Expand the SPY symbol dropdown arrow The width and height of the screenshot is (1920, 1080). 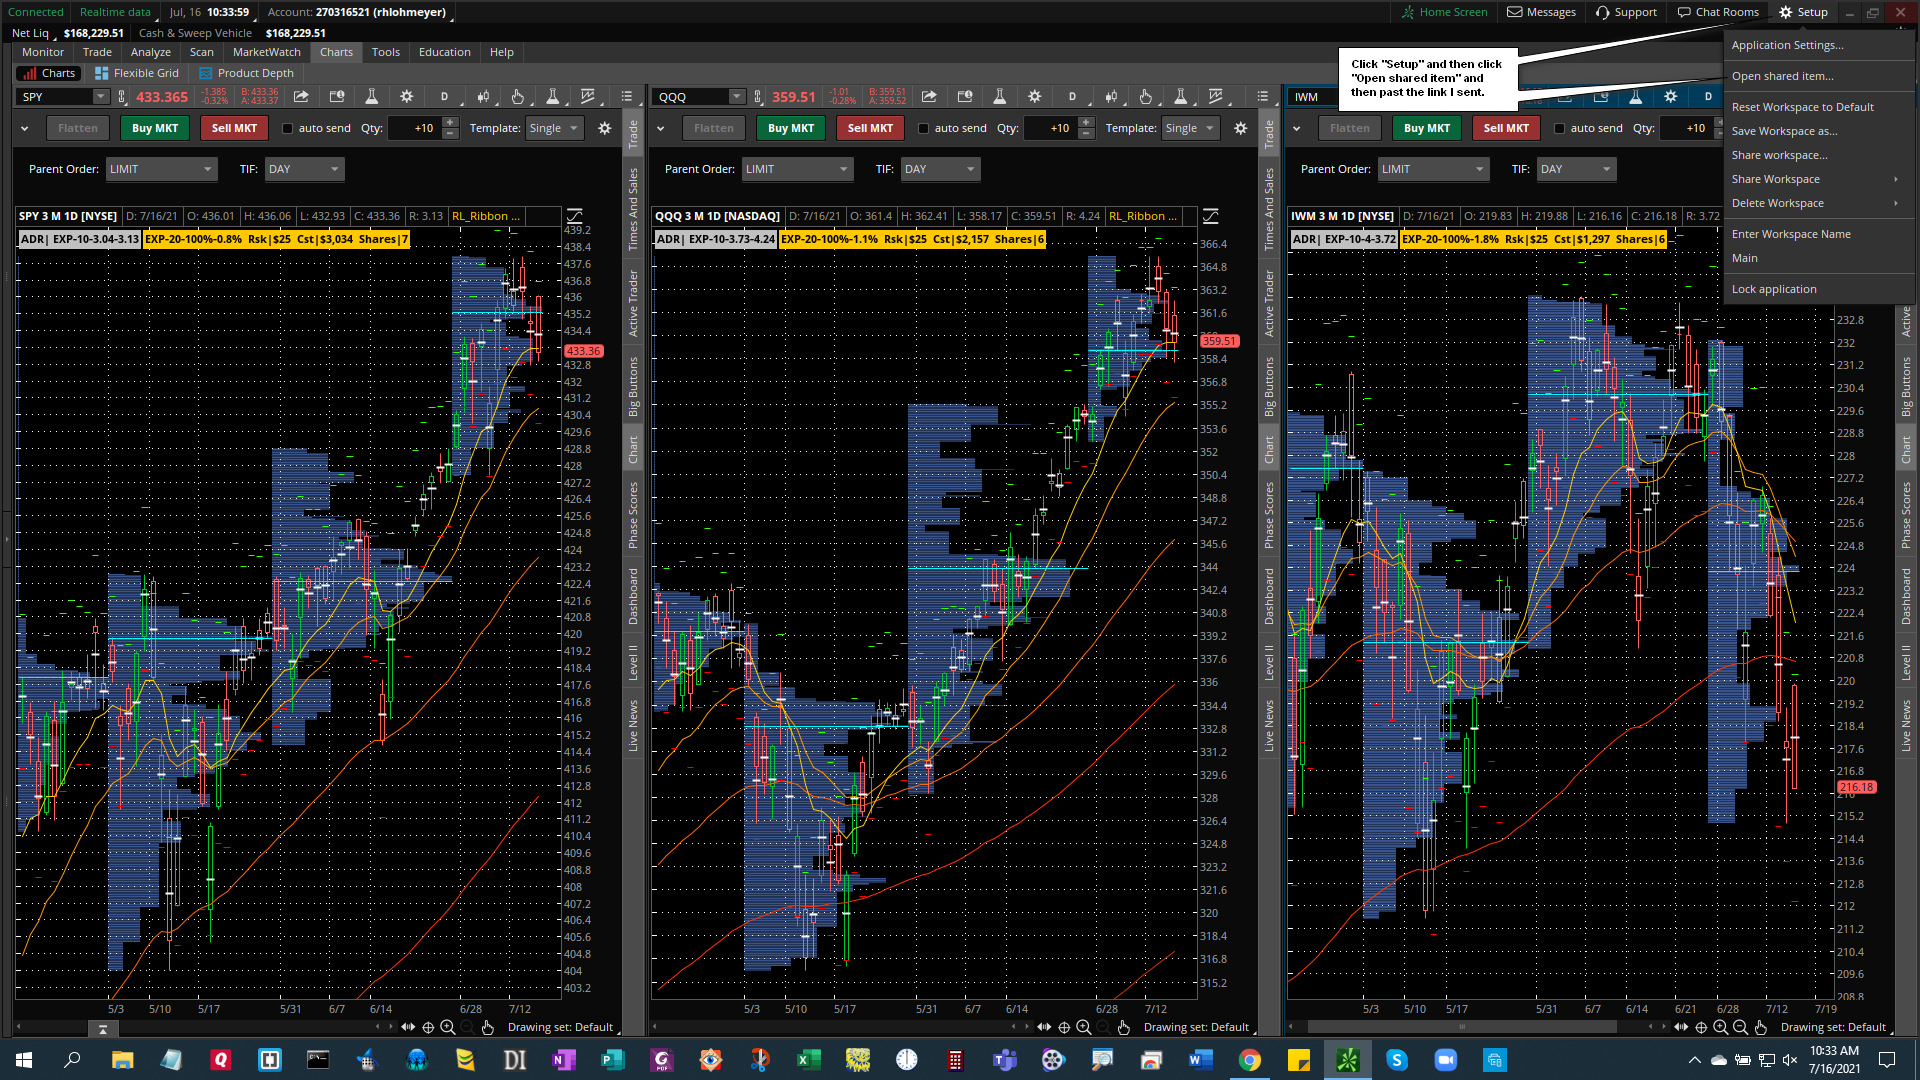pyautogui.click(x=100, y=97)
